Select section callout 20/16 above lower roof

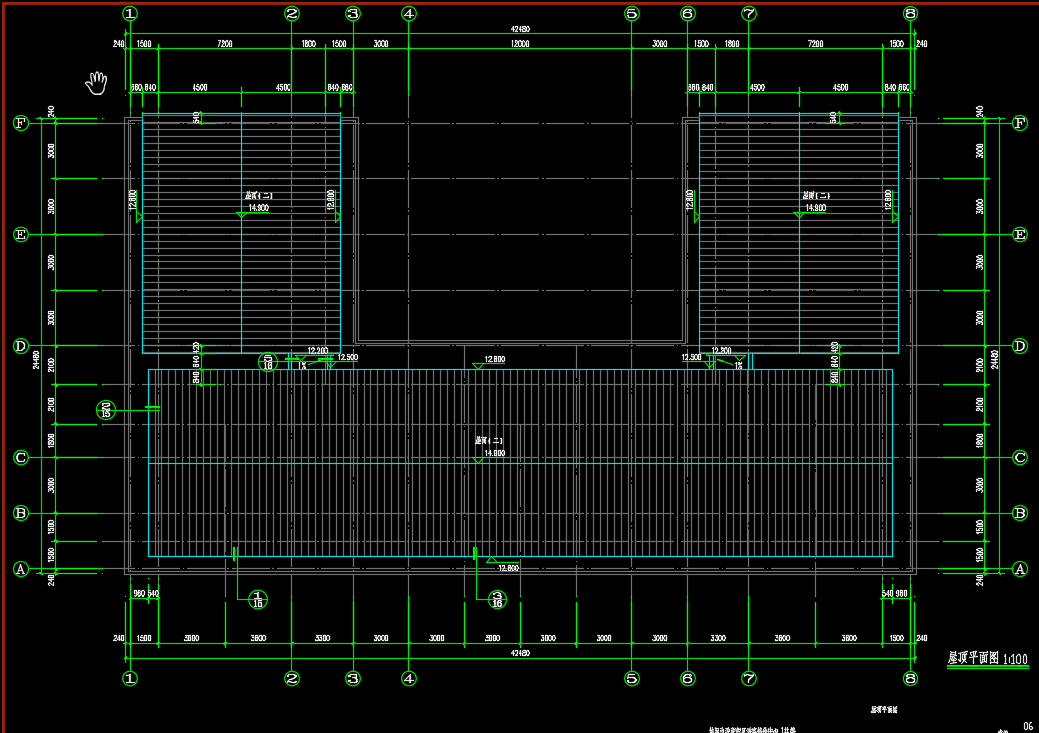[268, 362]
